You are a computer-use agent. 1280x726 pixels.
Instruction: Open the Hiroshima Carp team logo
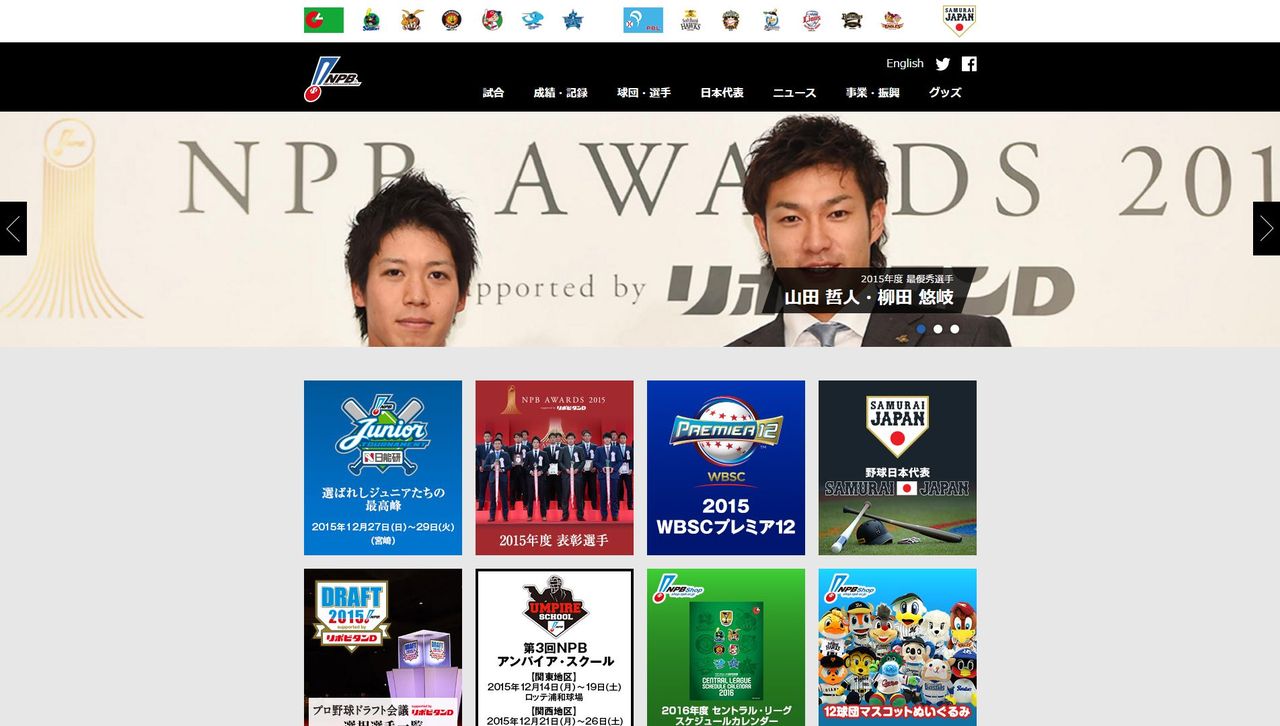click(x=492, y=20)
